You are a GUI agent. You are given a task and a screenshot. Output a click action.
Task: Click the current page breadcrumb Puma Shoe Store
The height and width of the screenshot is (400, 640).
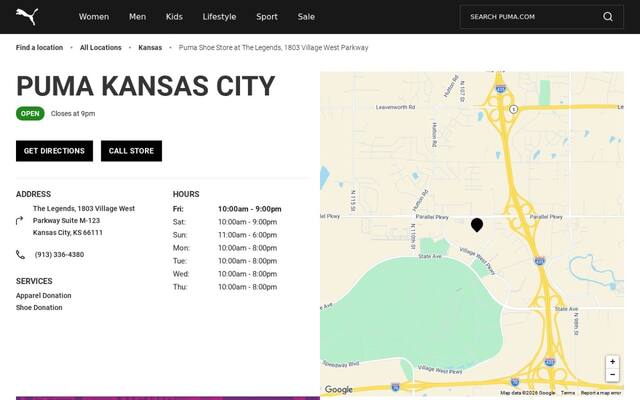point(273,47)
